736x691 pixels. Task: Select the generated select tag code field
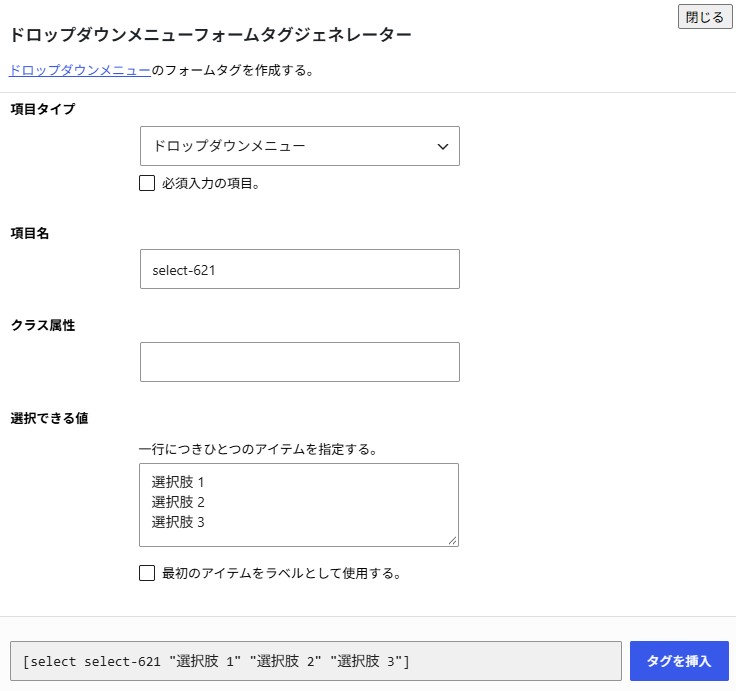coord(316,661)
